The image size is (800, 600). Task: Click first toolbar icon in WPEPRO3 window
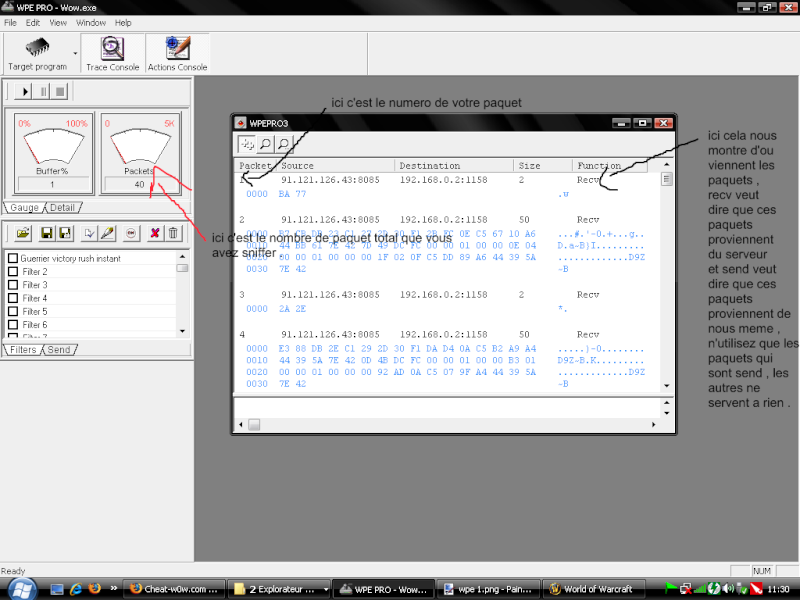pos(247,144)
